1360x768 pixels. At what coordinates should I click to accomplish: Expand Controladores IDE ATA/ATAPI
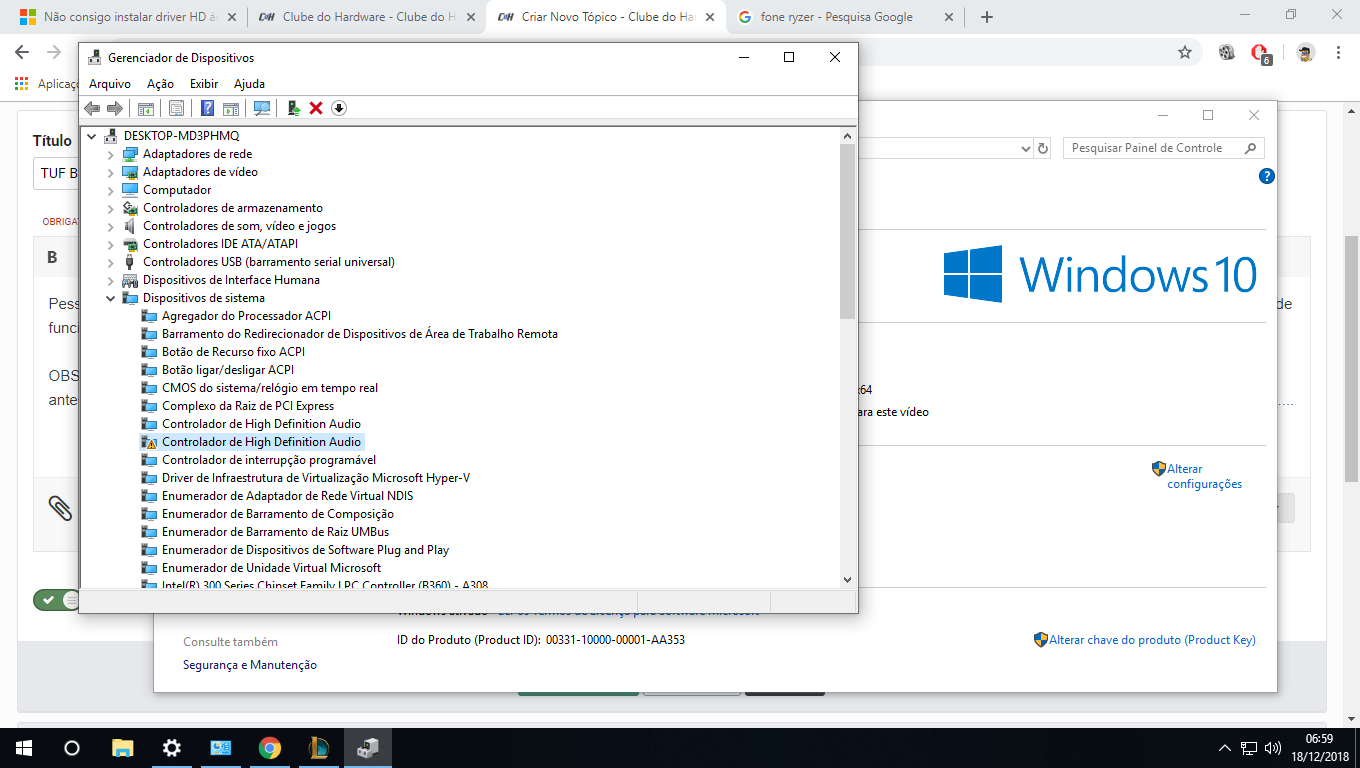(110, 244)
